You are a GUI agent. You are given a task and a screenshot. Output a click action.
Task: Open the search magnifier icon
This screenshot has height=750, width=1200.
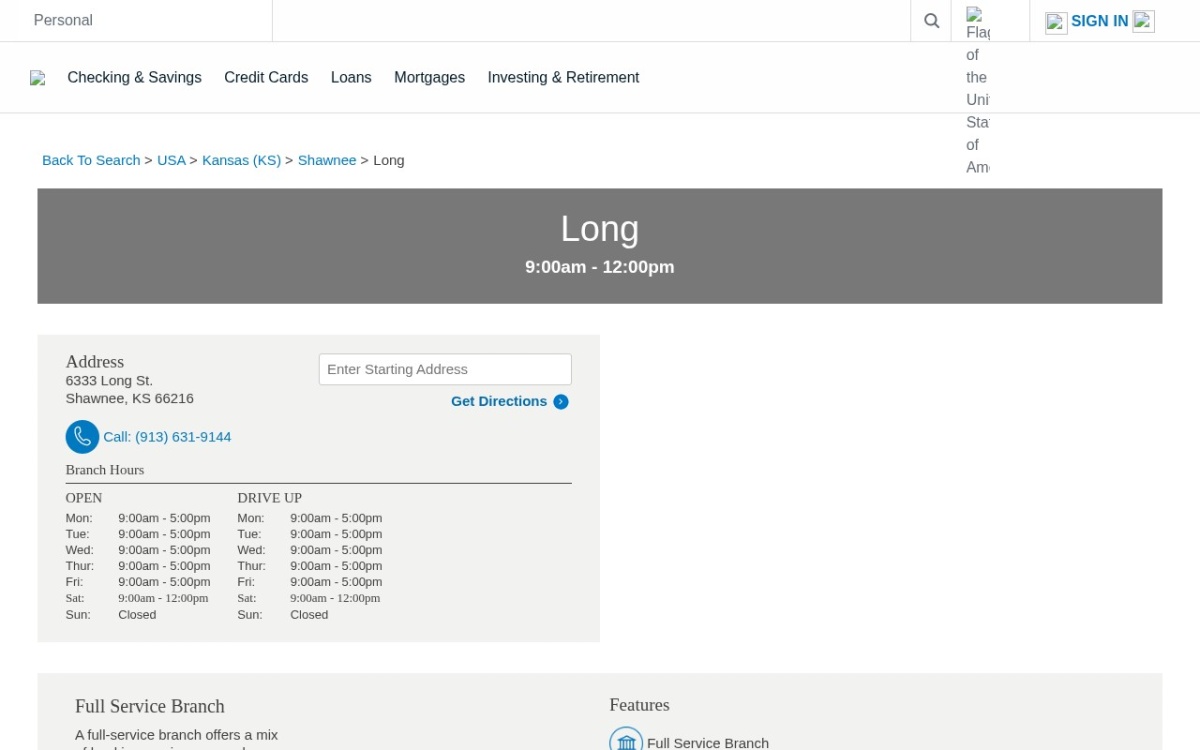pyautogui.click(x=931, y=20)
